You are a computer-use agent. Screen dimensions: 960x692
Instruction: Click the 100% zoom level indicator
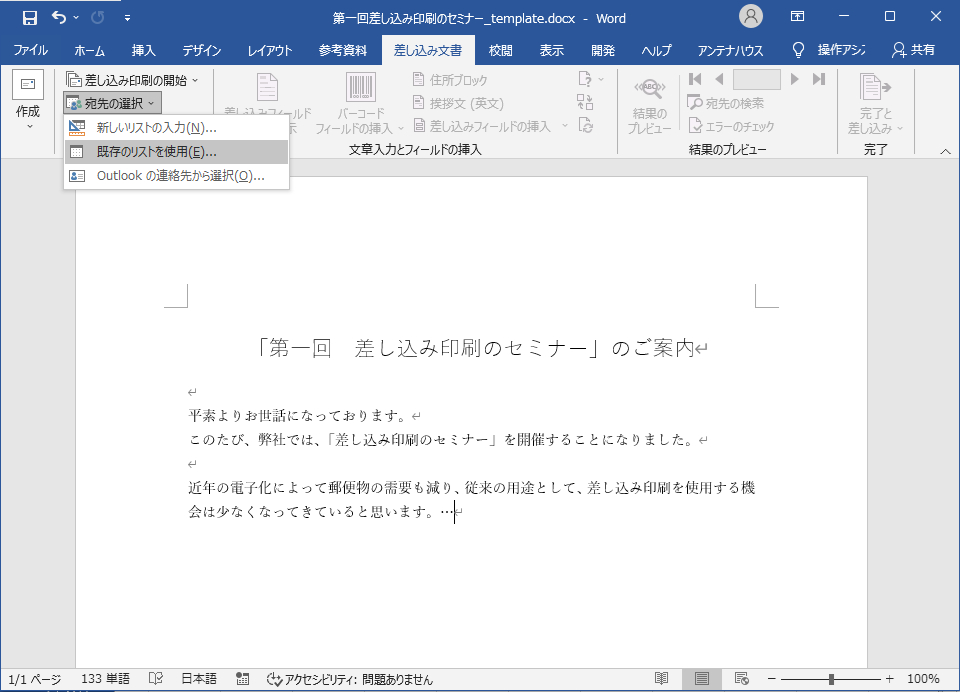[x=923, y=679]
